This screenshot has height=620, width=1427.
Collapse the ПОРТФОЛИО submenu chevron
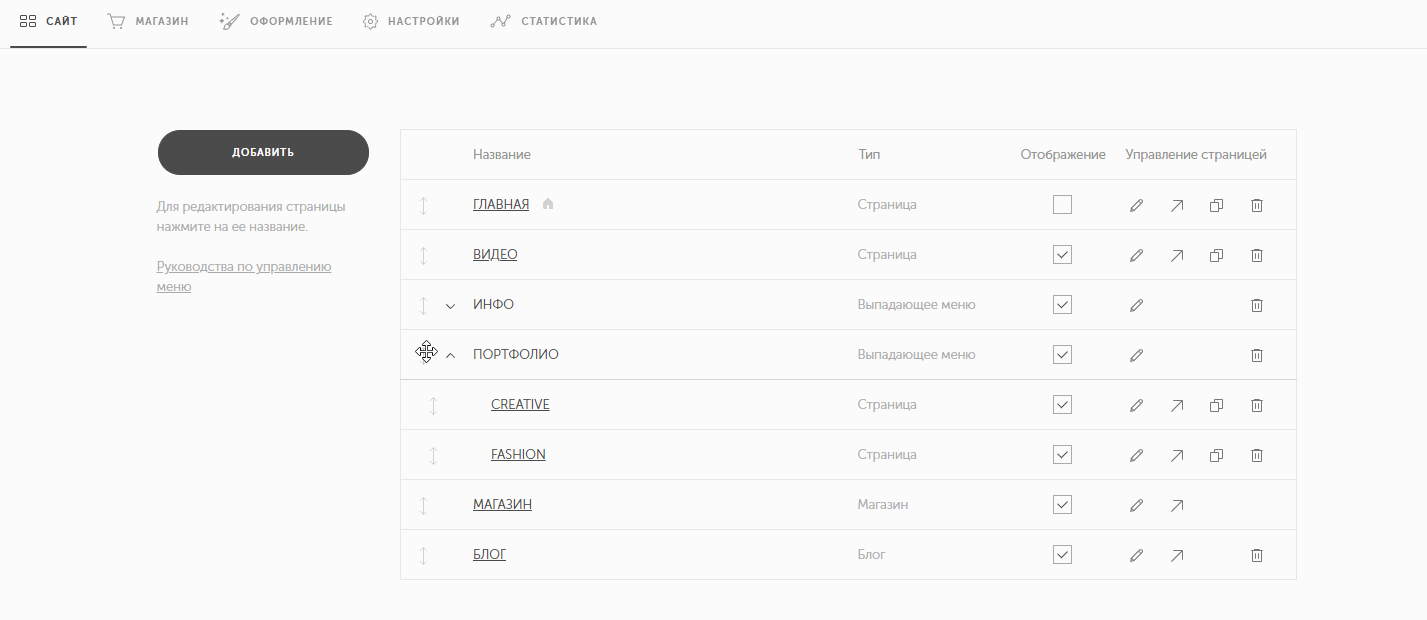[450, 355]
